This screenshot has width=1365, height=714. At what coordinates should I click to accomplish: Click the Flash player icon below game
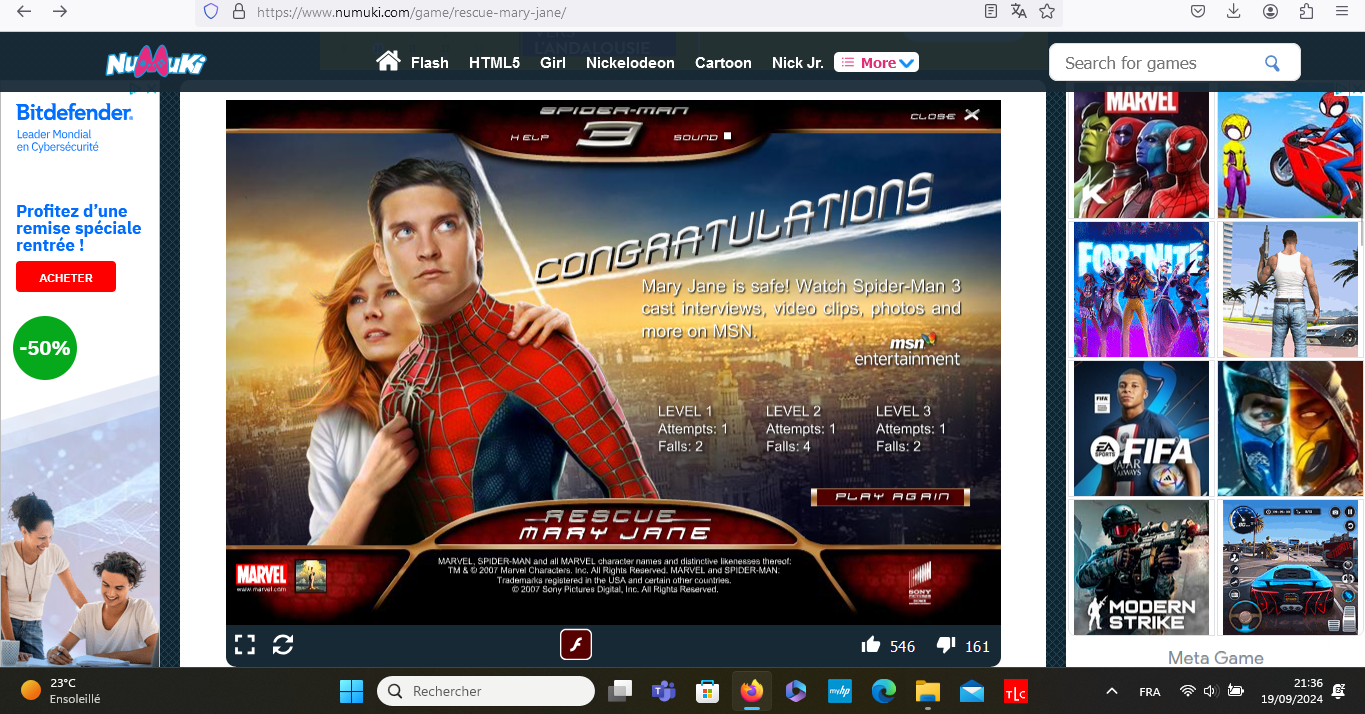click(576, 645)
